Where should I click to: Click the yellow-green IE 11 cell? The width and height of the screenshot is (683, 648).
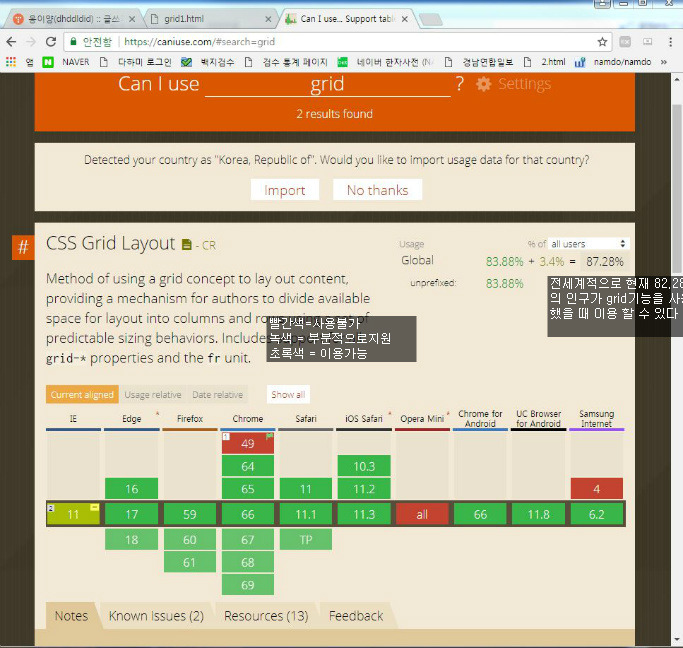[73, 514]
